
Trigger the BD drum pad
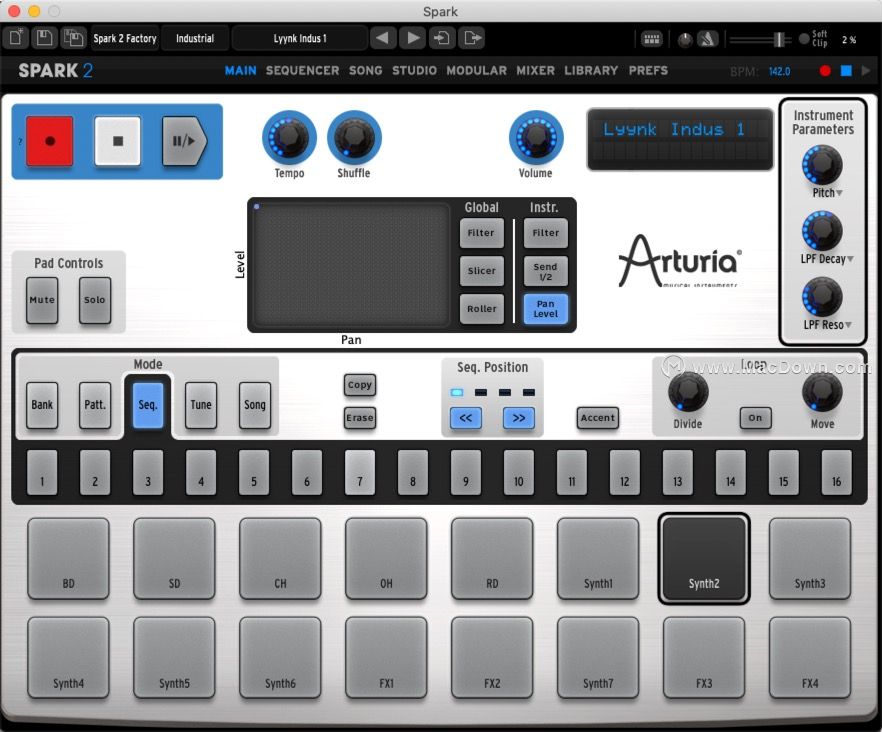click(68, 559)
